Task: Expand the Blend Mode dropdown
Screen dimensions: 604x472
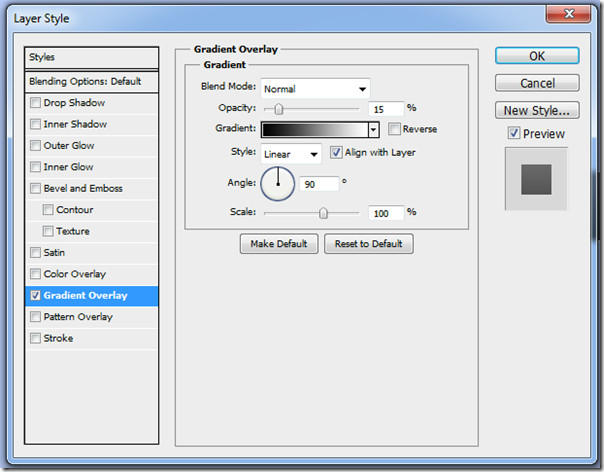Action: (315, 89)
